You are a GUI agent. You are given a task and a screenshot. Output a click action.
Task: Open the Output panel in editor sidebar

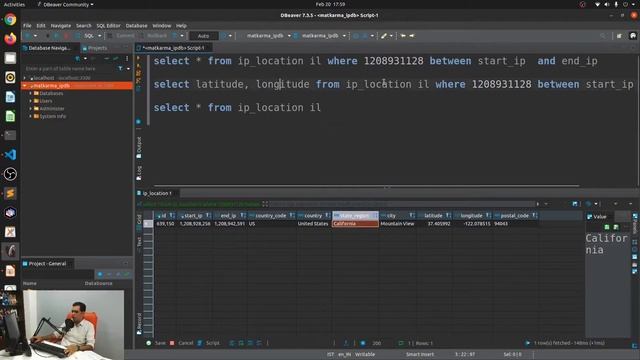tap(139, 147)
